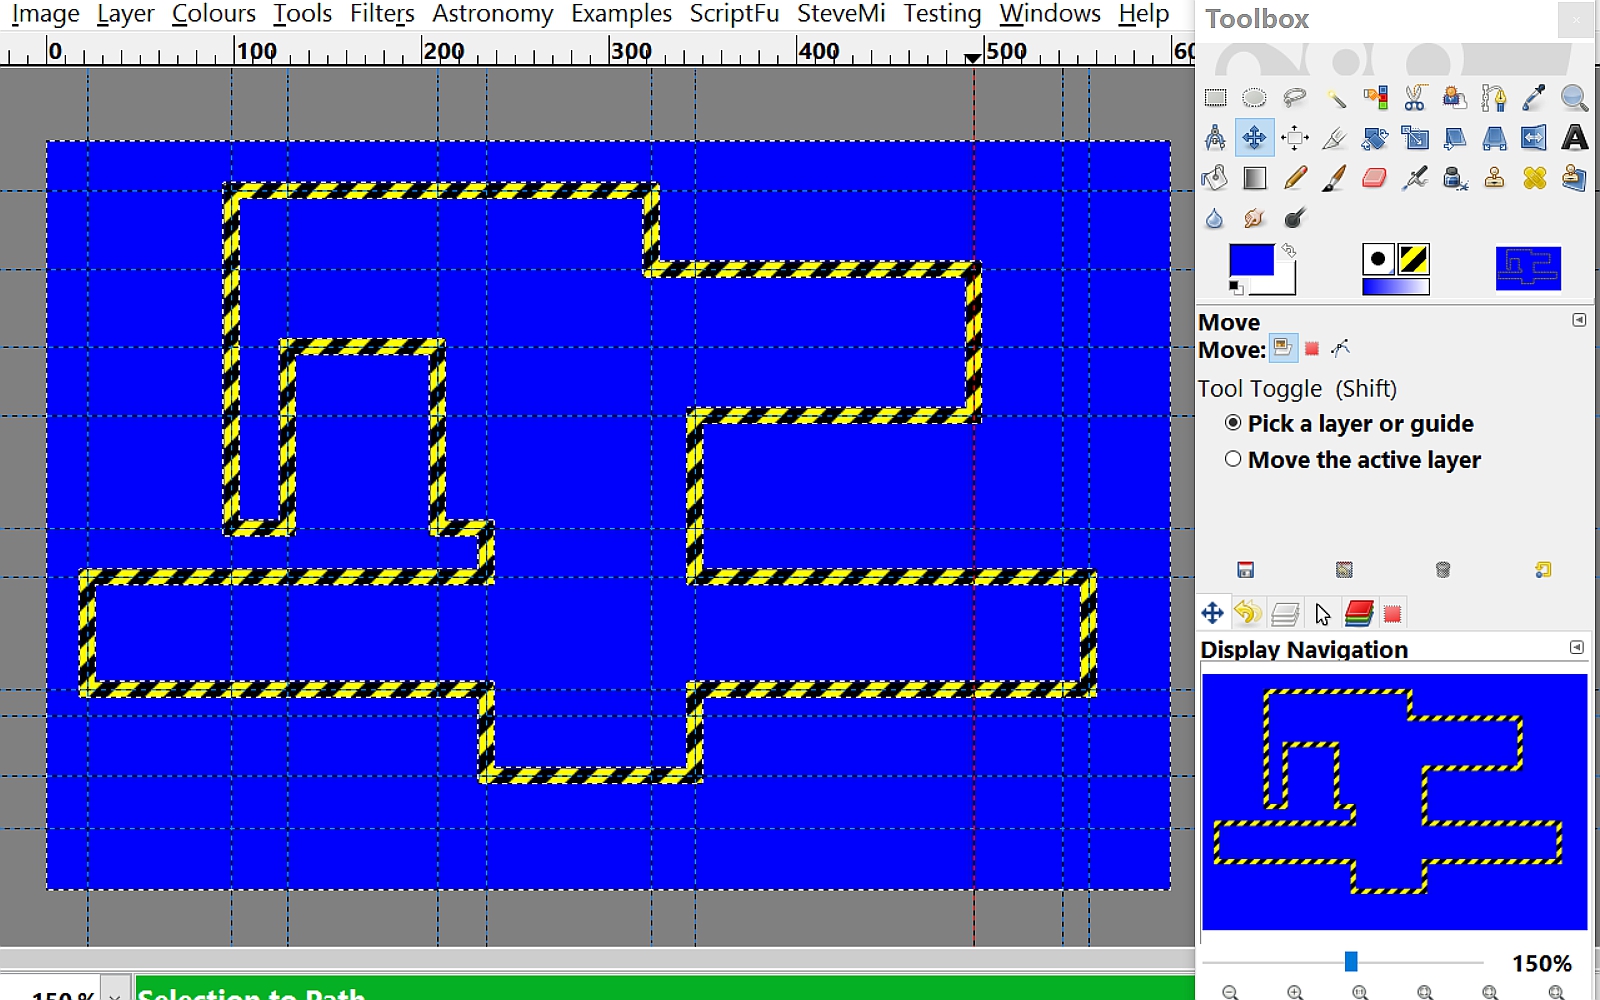This screenshot has width=1600, height=1000.
Task: Switch to the Pointer information tab
Action: (x=1322, y=613)
